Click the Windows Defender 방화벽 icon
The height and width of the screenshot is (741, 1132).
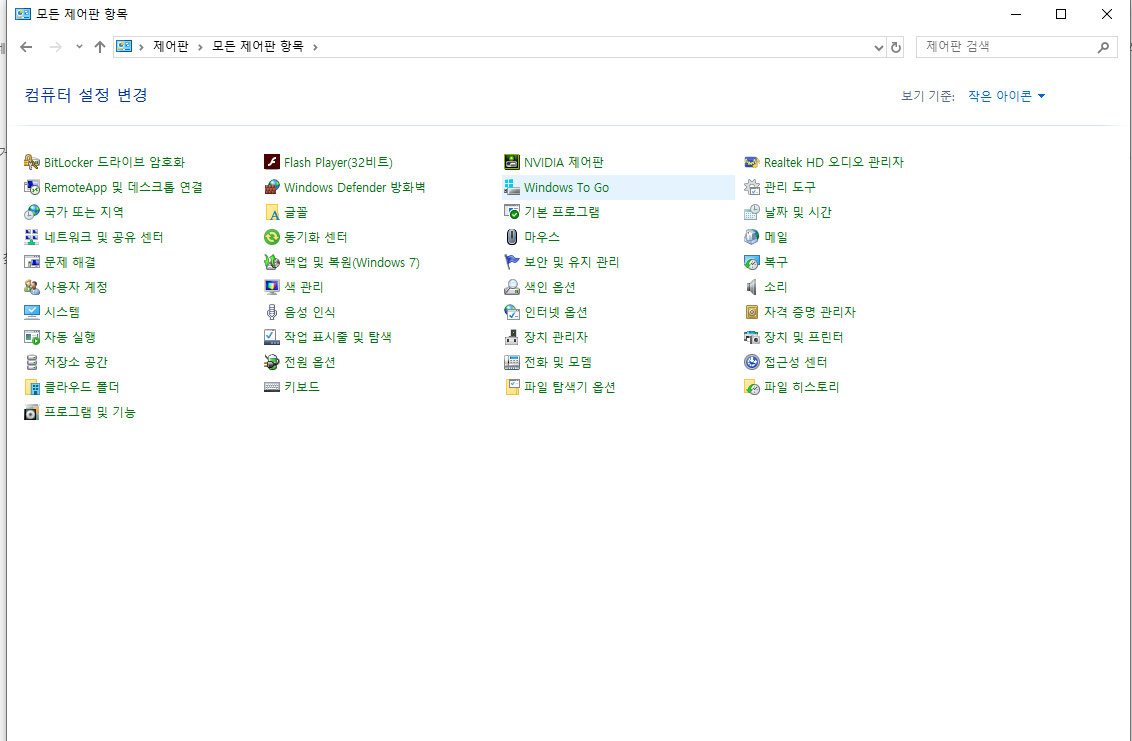(x=271, y=187)
